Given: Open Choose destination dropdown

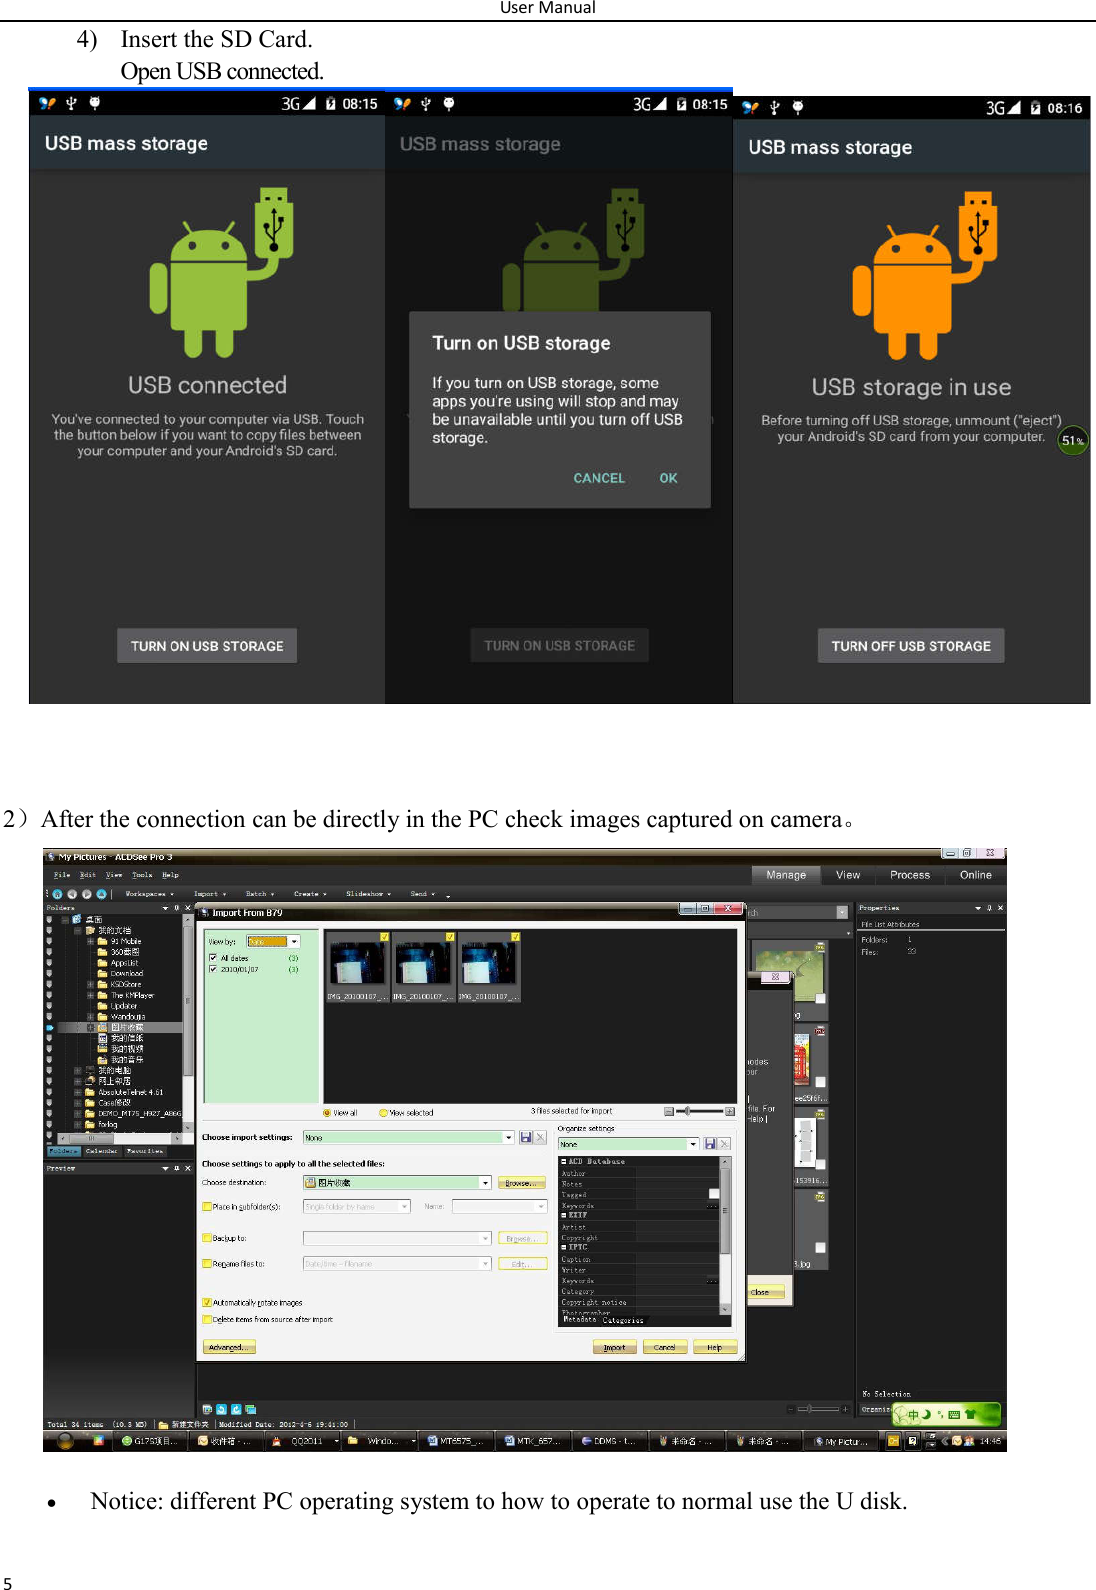Looking at the screenshot, I should 397,1182.
